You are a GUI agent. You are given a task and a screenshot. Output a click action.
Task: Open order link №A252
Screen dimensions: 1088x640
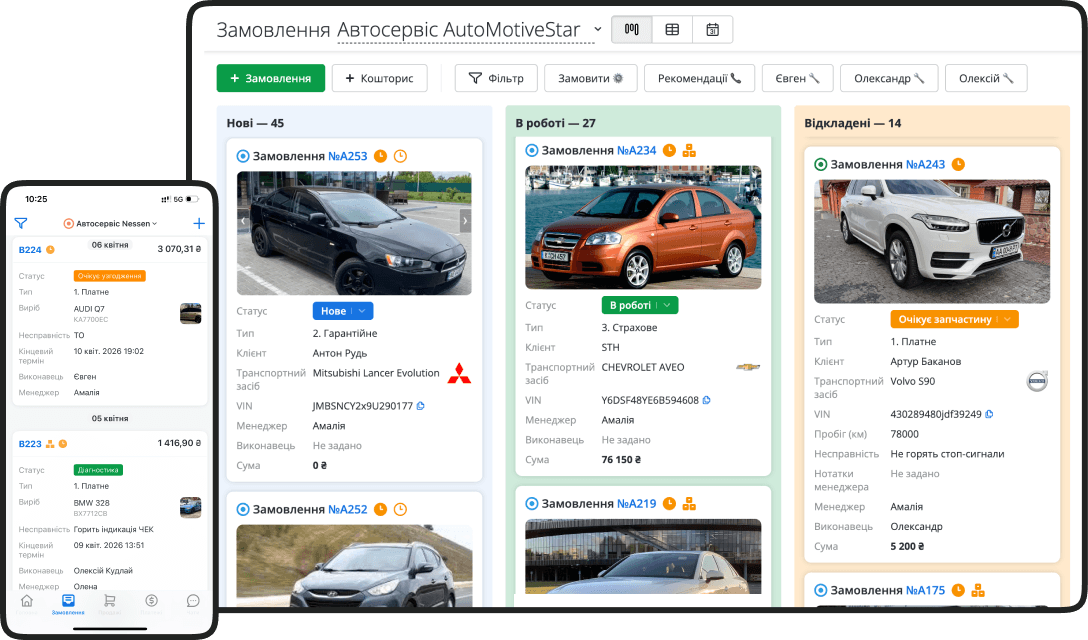348,510
